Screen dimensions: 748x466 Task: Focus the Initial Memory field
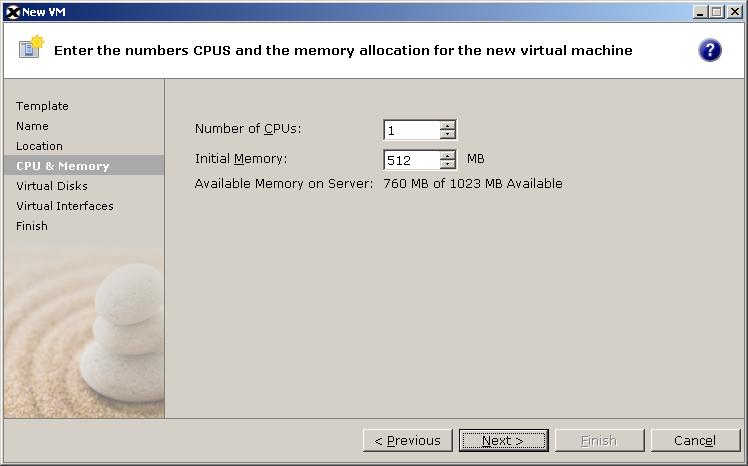pyautogui.click(x=412, y=160)
